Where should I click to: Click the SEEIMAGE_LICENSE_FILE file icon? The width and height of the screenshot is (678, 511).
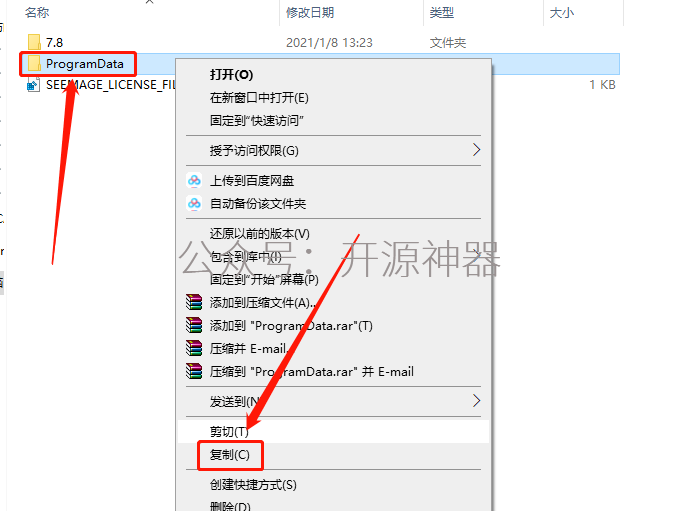pyautogui.click(x=33, y=85)
